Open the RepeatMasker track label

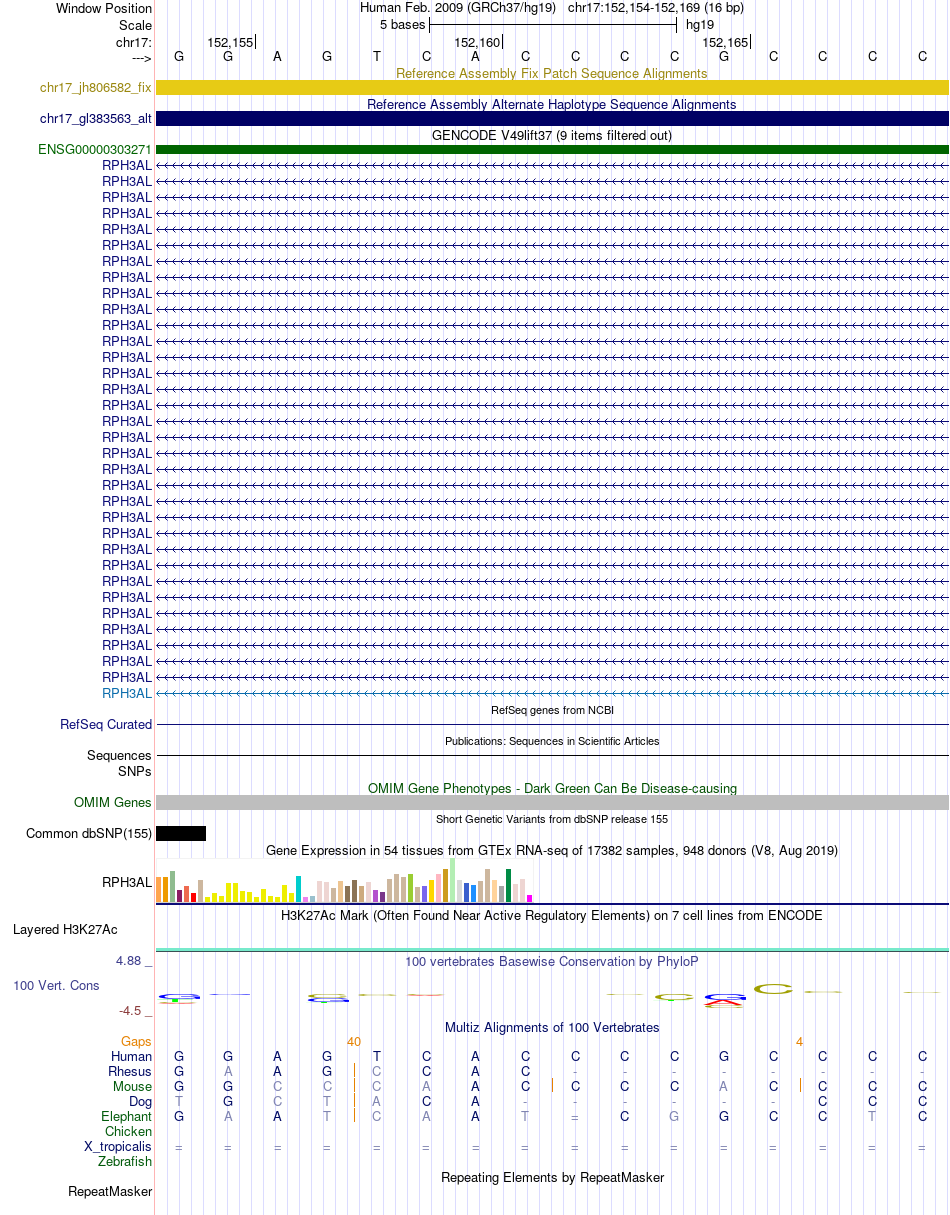click(x=110, y=1191)
